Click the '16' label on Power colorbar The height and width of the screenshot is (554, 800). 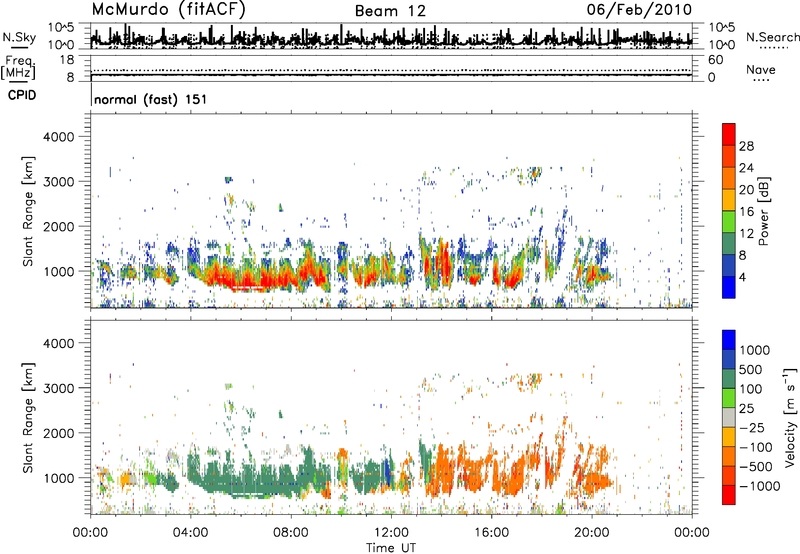[x=746, y=212]
